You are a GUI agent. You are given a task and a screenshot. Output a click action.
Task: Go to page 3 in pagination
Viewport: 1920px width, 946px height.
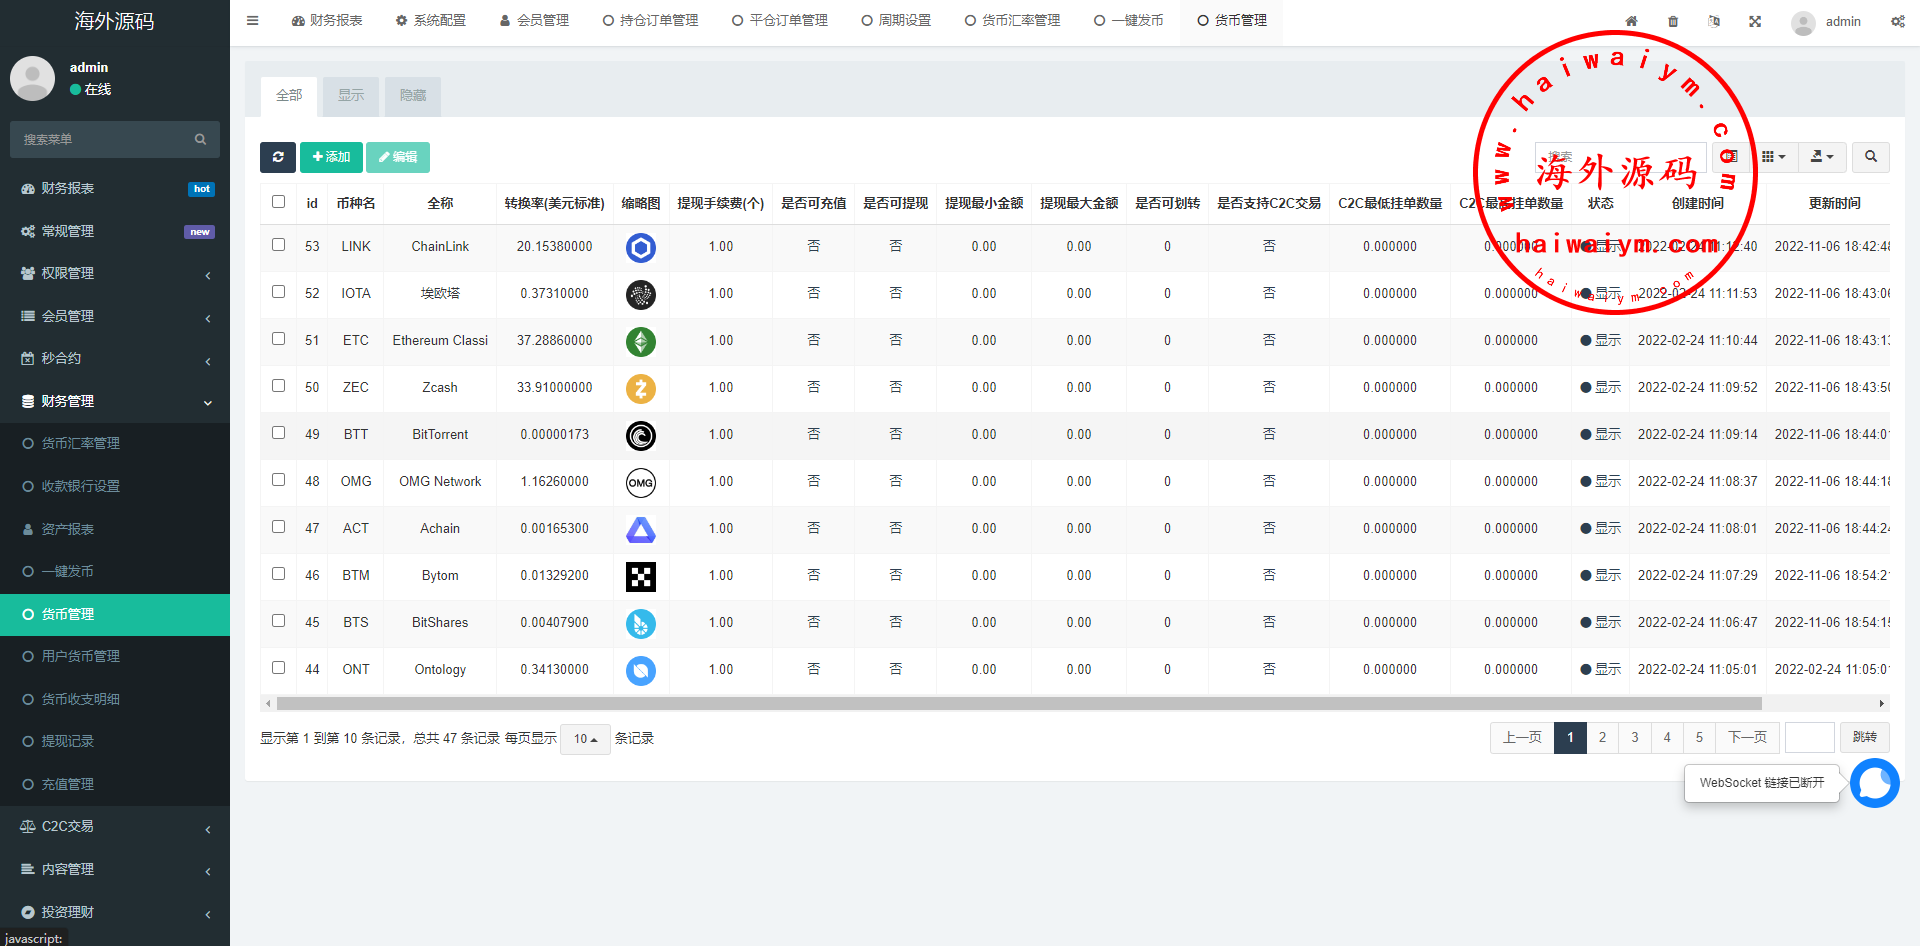(1634, 738)
